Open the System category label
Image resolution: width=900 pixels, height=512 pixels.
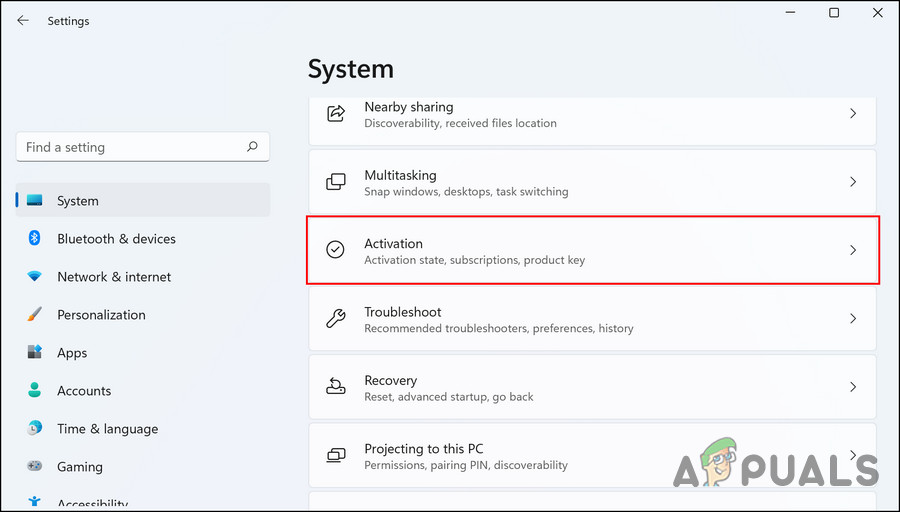pos(77,201)
